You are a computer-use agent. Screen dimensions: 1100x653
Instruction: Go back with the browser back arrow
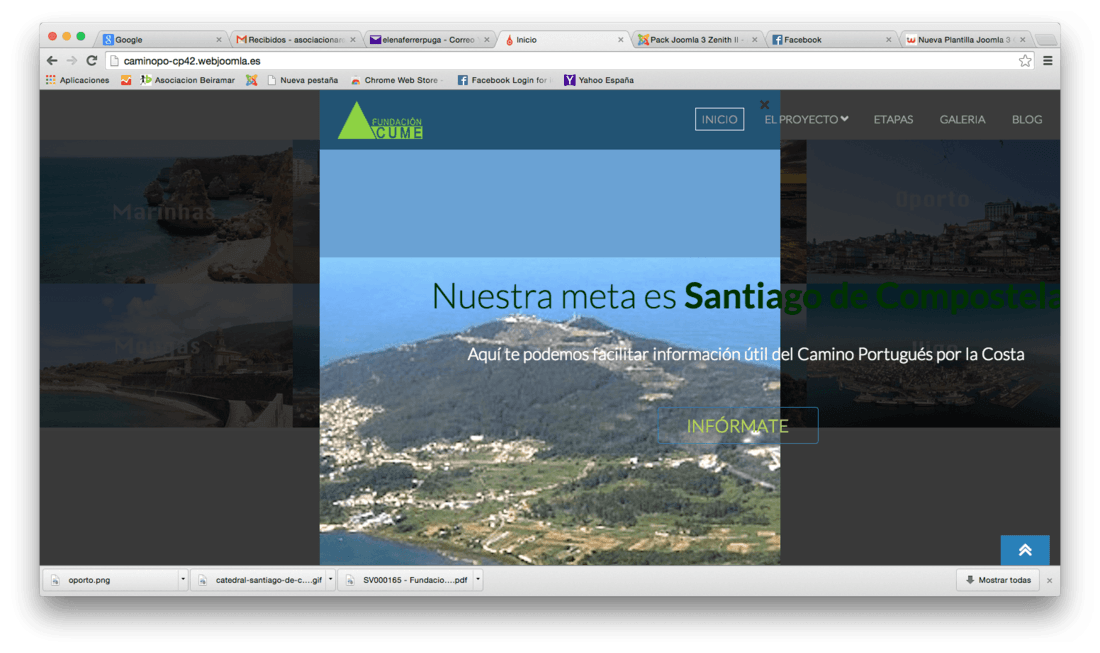pos(52,61)
